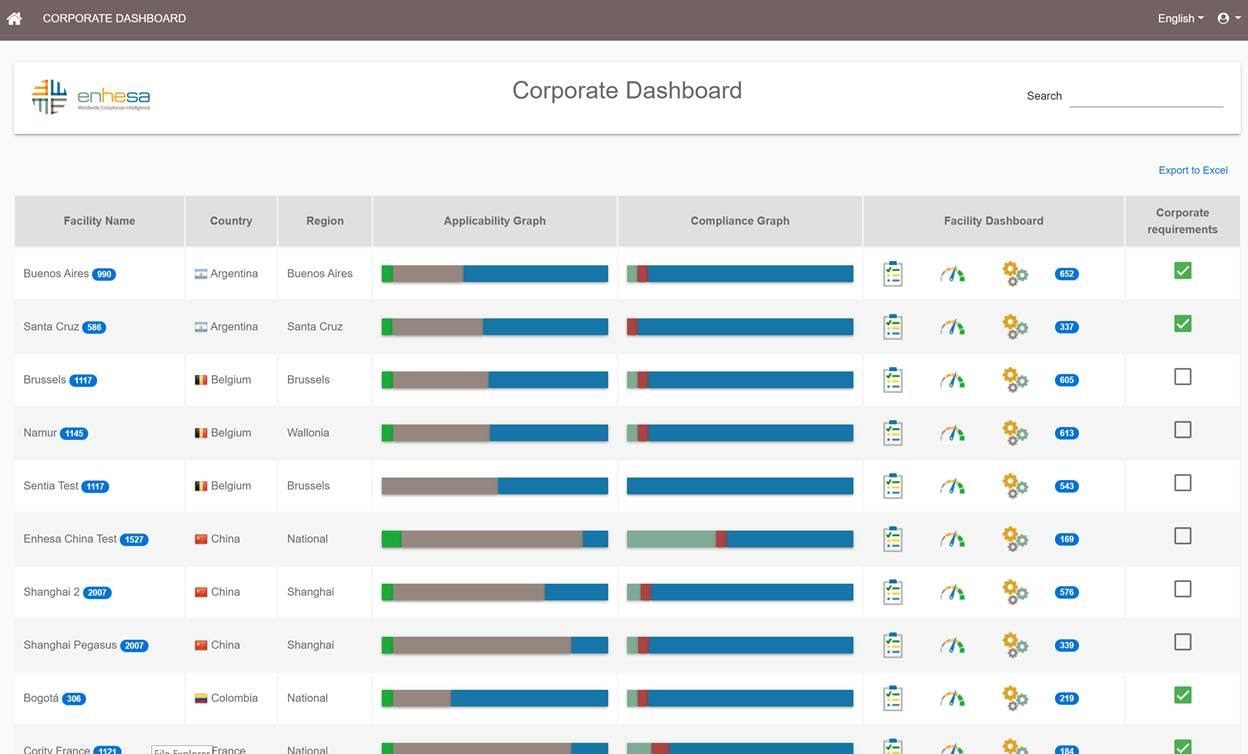Check corporate requirements for Brussels
The image size is (1248, 754).
(1183, 377)
